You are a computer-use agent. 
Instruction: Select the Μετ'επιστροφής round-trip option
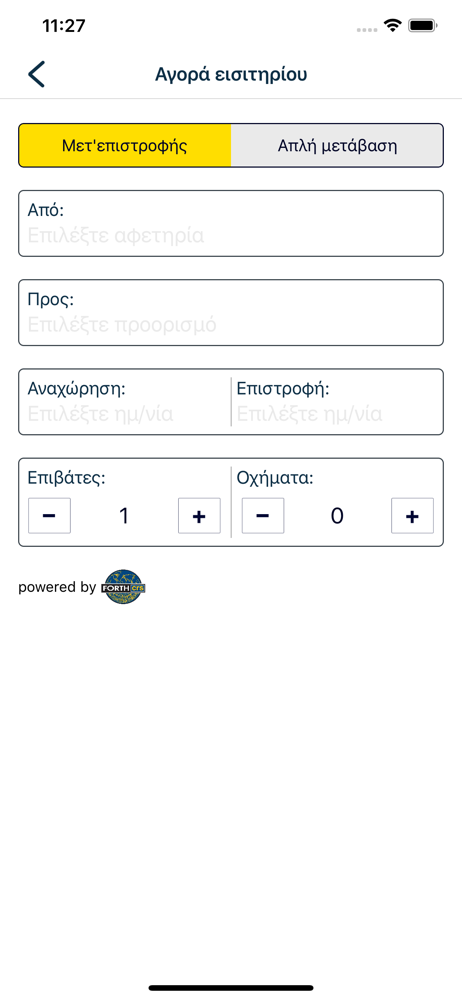[124, 145]
